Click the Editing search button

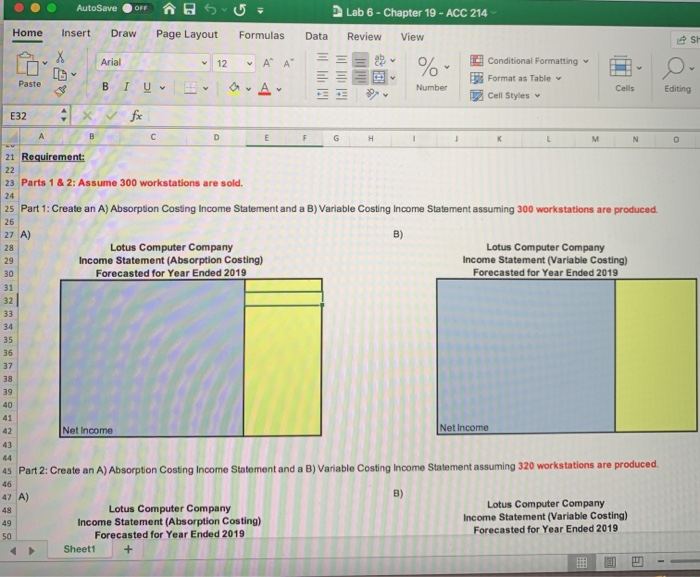click(678, 75)
